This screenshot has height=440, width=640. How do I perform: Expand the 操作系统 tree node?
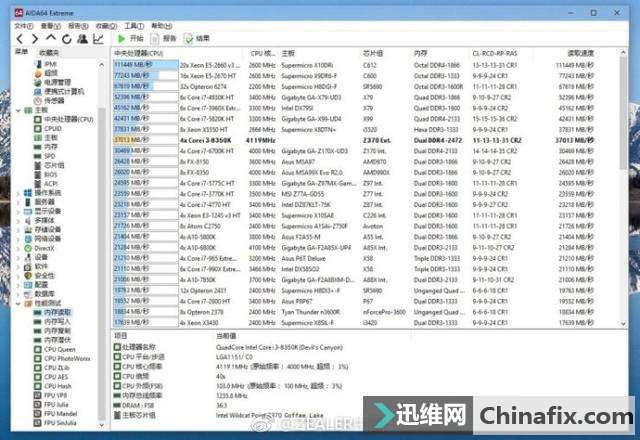pos(18,193)
